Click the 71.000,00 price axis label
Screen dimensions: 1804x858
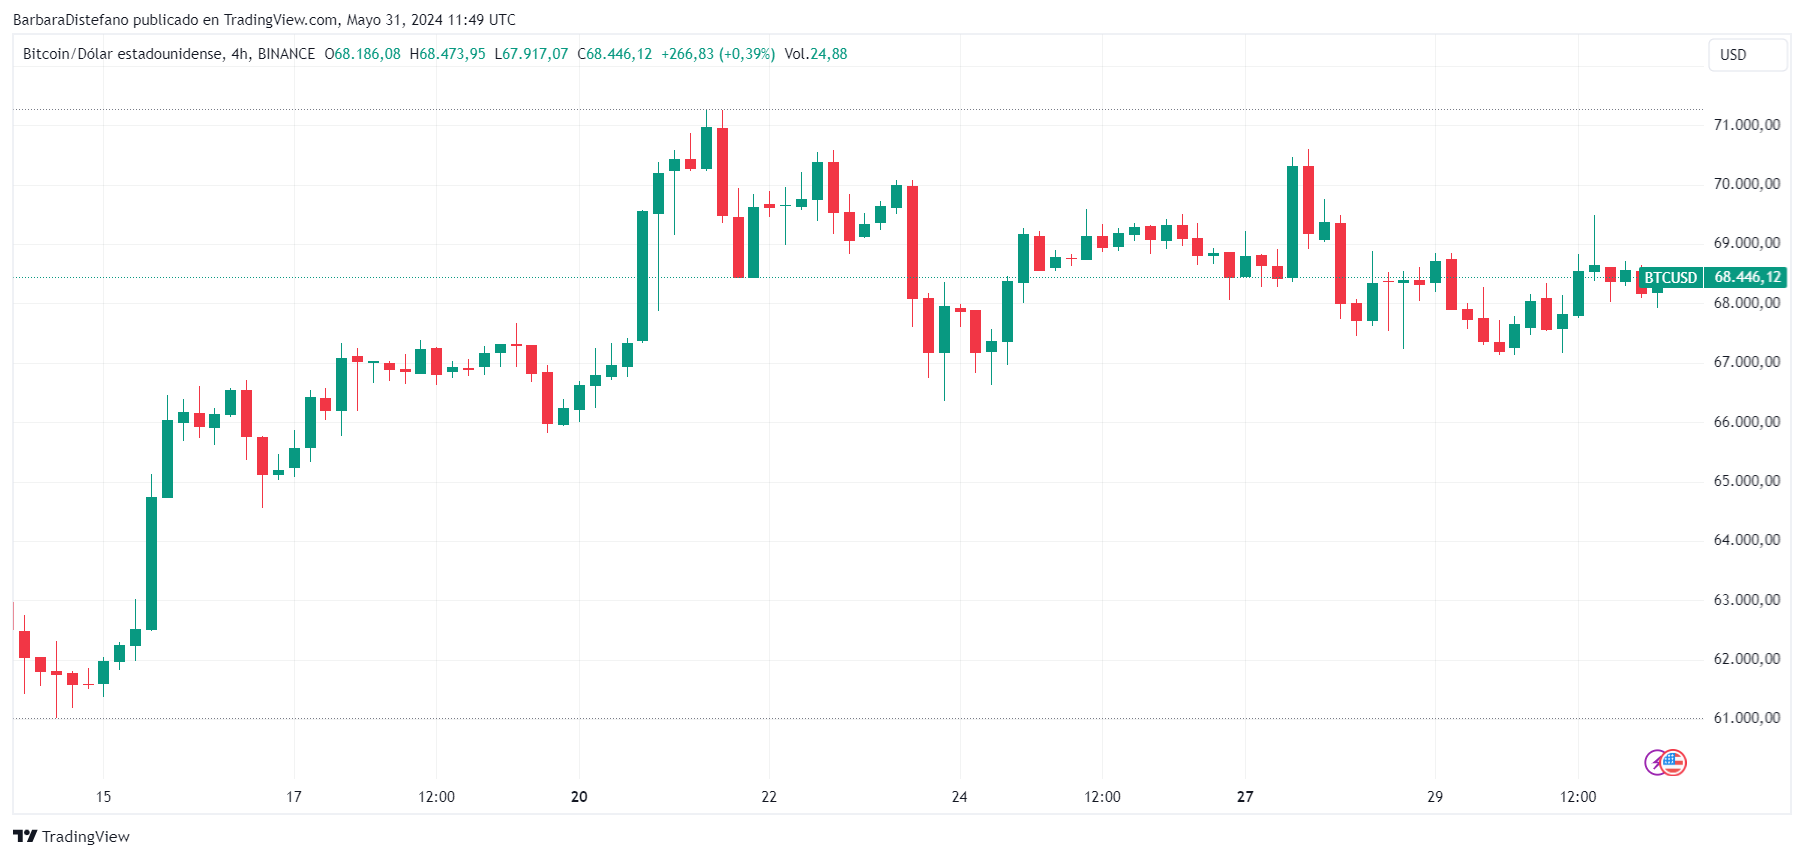coord(1746,125)
